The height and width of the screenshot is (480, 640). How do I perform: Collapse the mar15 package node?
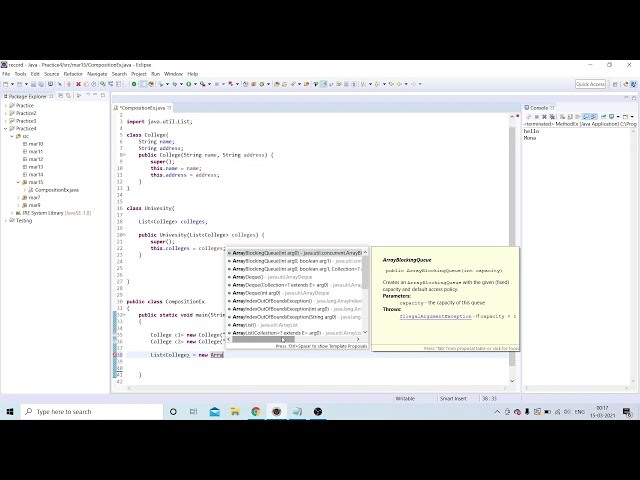coord(18,182)
